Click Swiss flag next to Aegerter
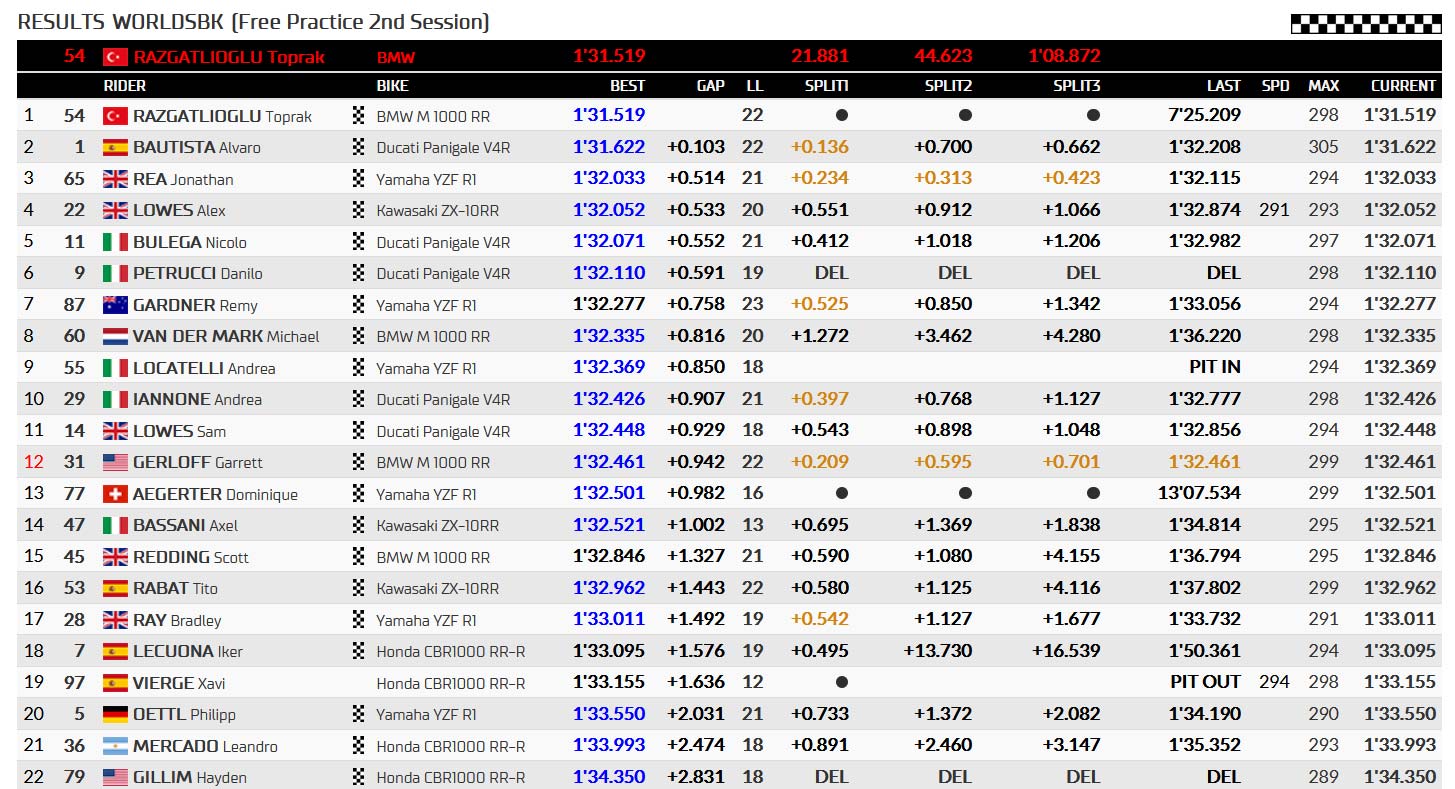Viewport: 1455px width, 789px height. pos(115,494)
